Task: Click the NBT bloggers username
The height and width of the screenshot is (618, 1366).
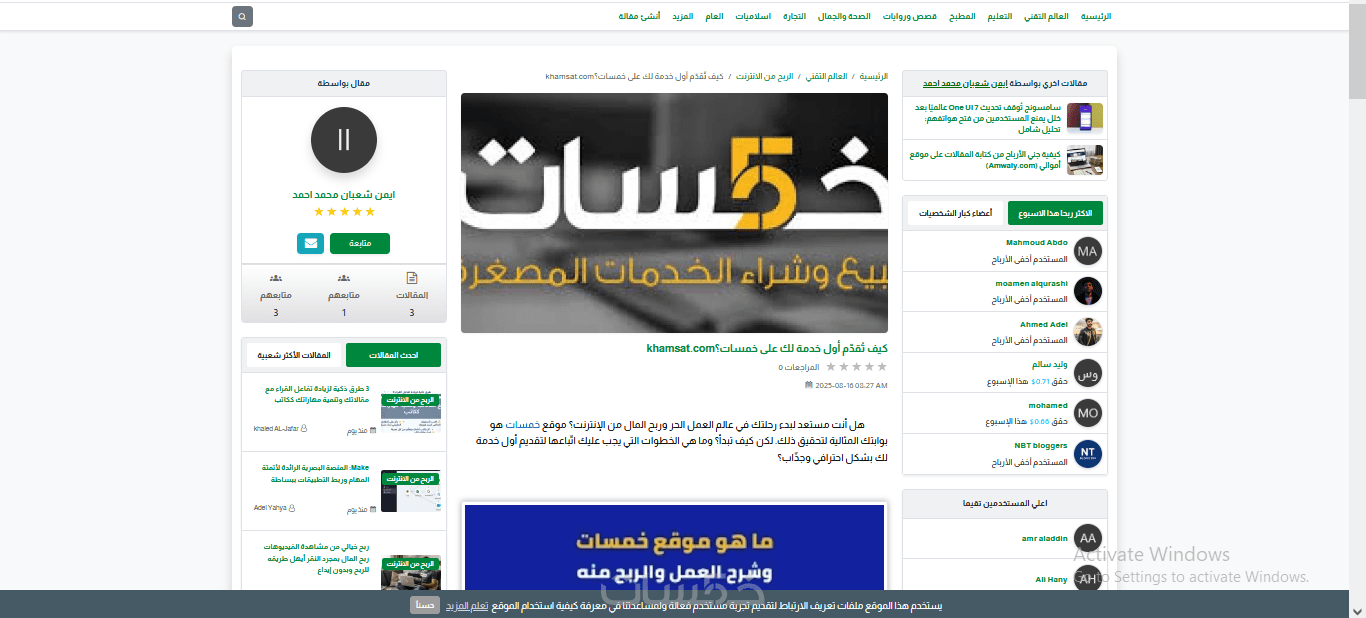Action: pyautogui.click(x=1042, y=446)
